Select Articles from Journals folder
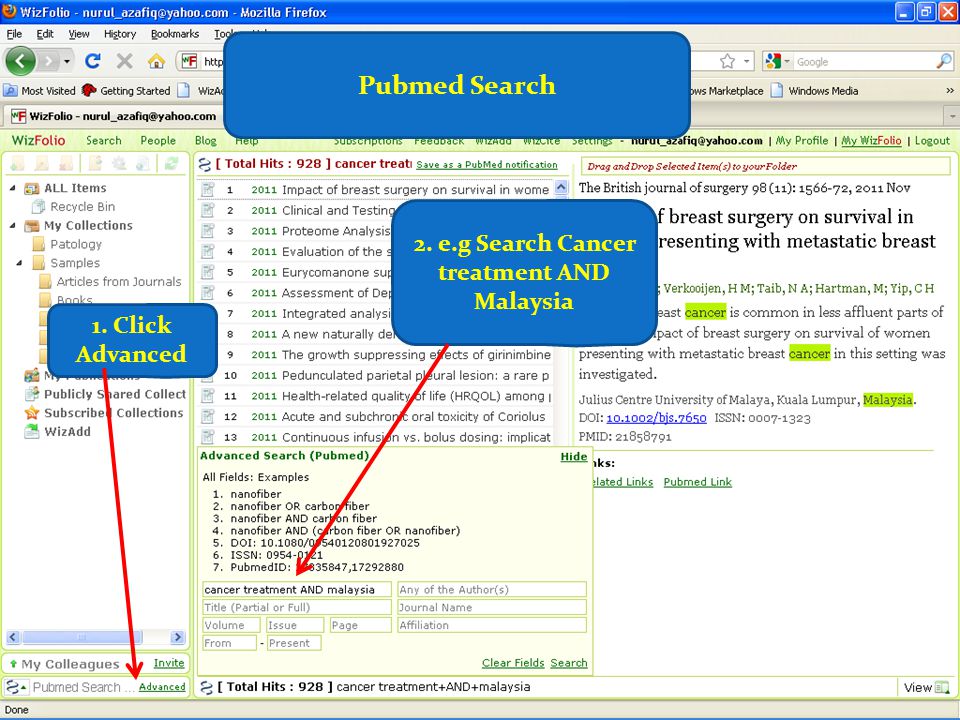 pos(111,282)
